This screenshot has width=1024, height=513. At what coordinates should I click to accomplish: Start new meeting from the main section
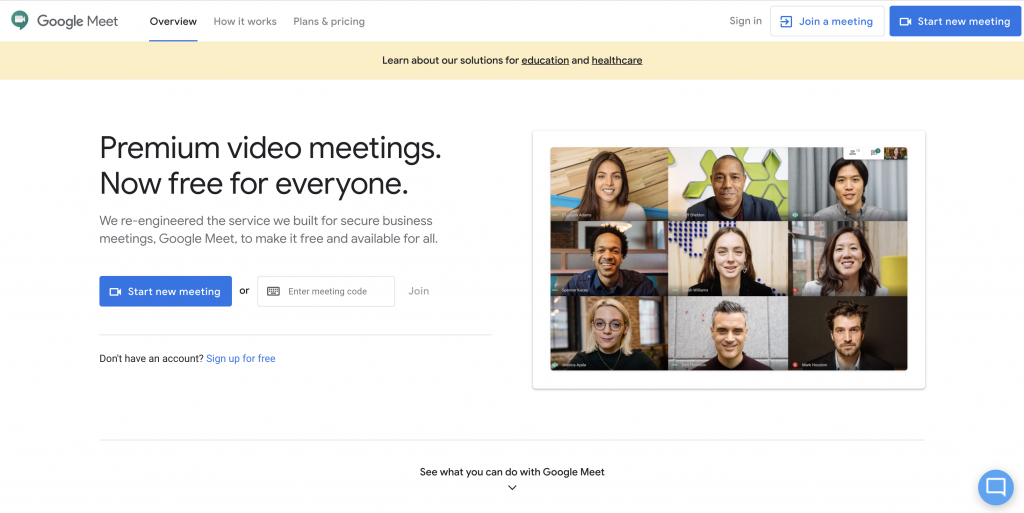pos(165,291)
